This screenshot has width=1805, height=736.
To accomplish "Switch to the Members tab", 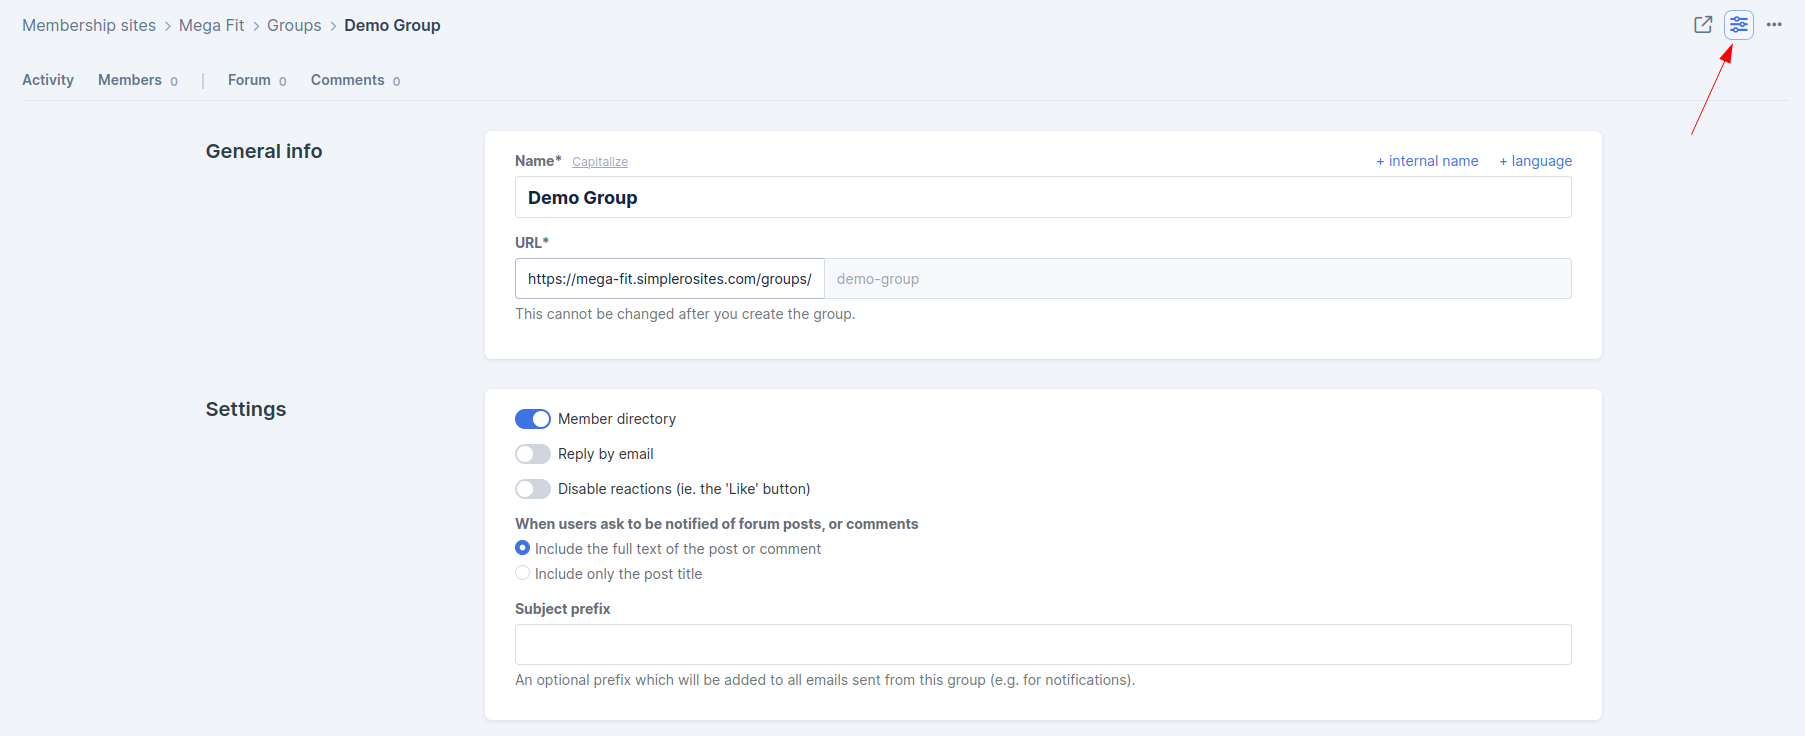I will point(138,80).
